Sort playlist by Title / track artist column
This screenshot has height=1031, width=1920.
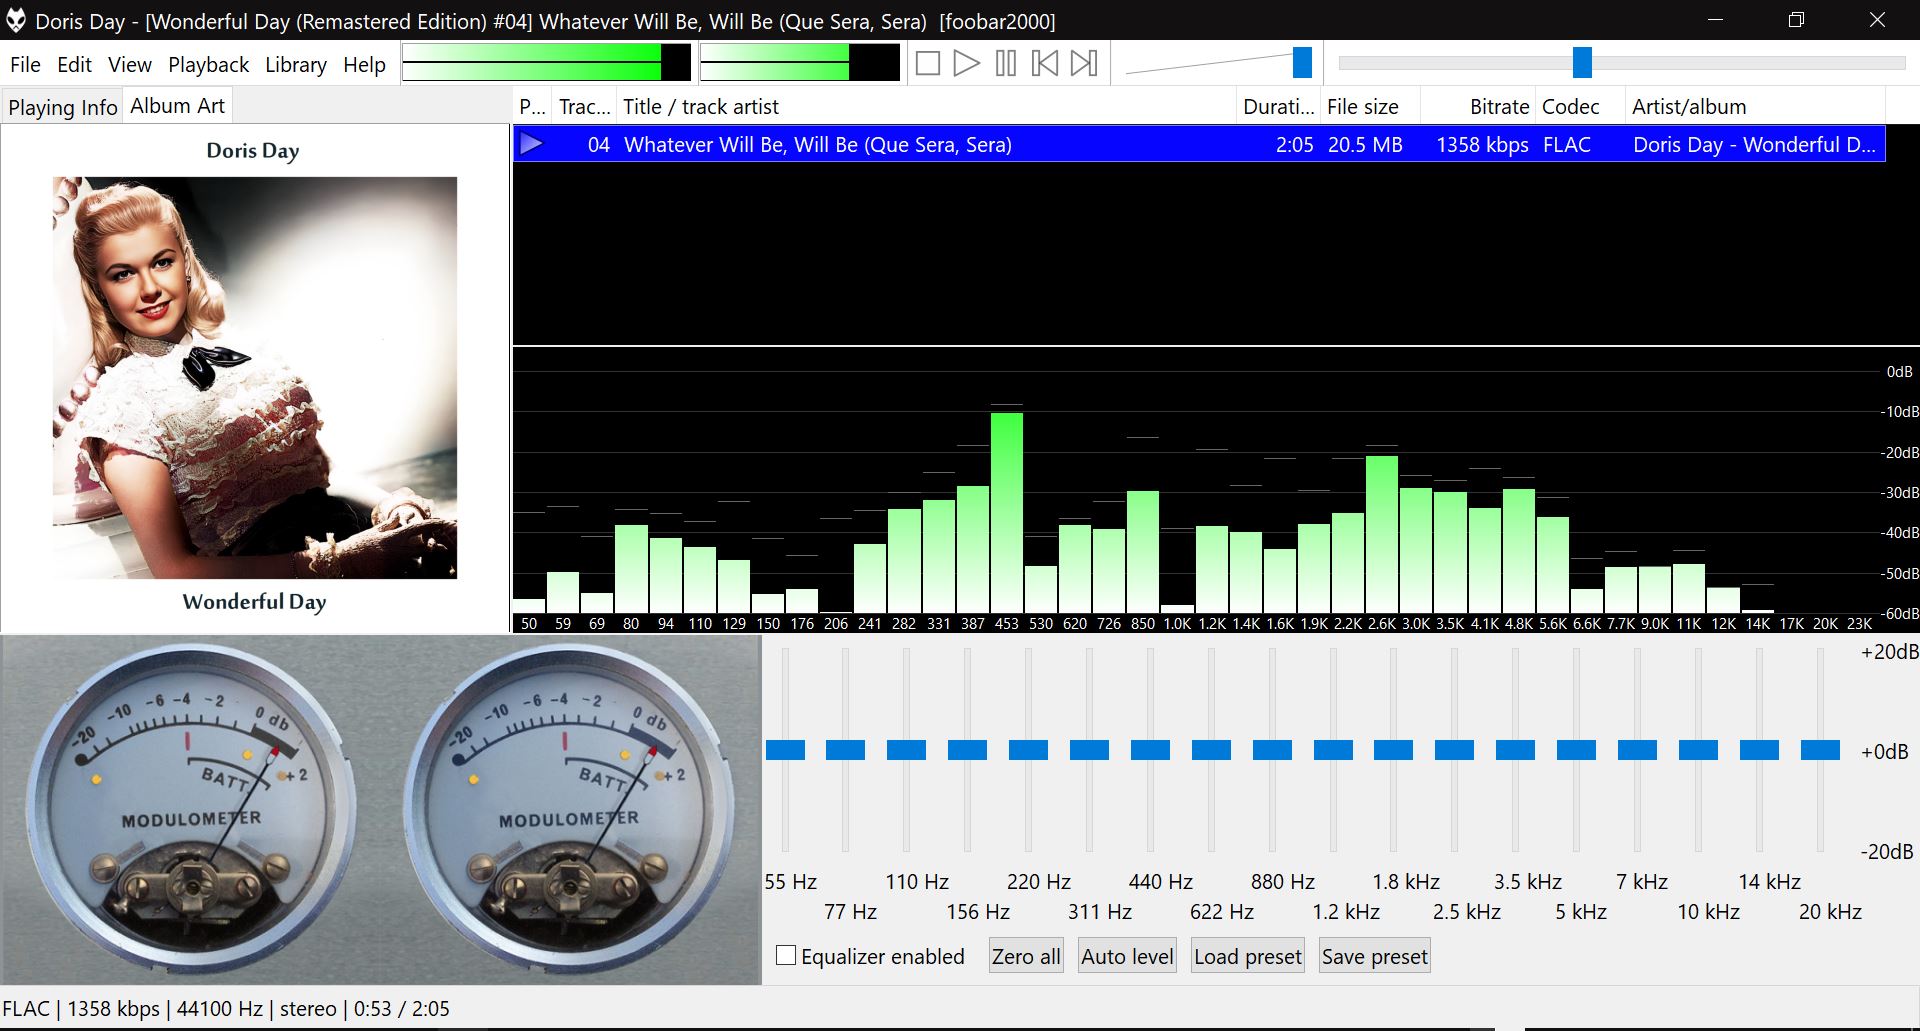(x=927, y=106)
